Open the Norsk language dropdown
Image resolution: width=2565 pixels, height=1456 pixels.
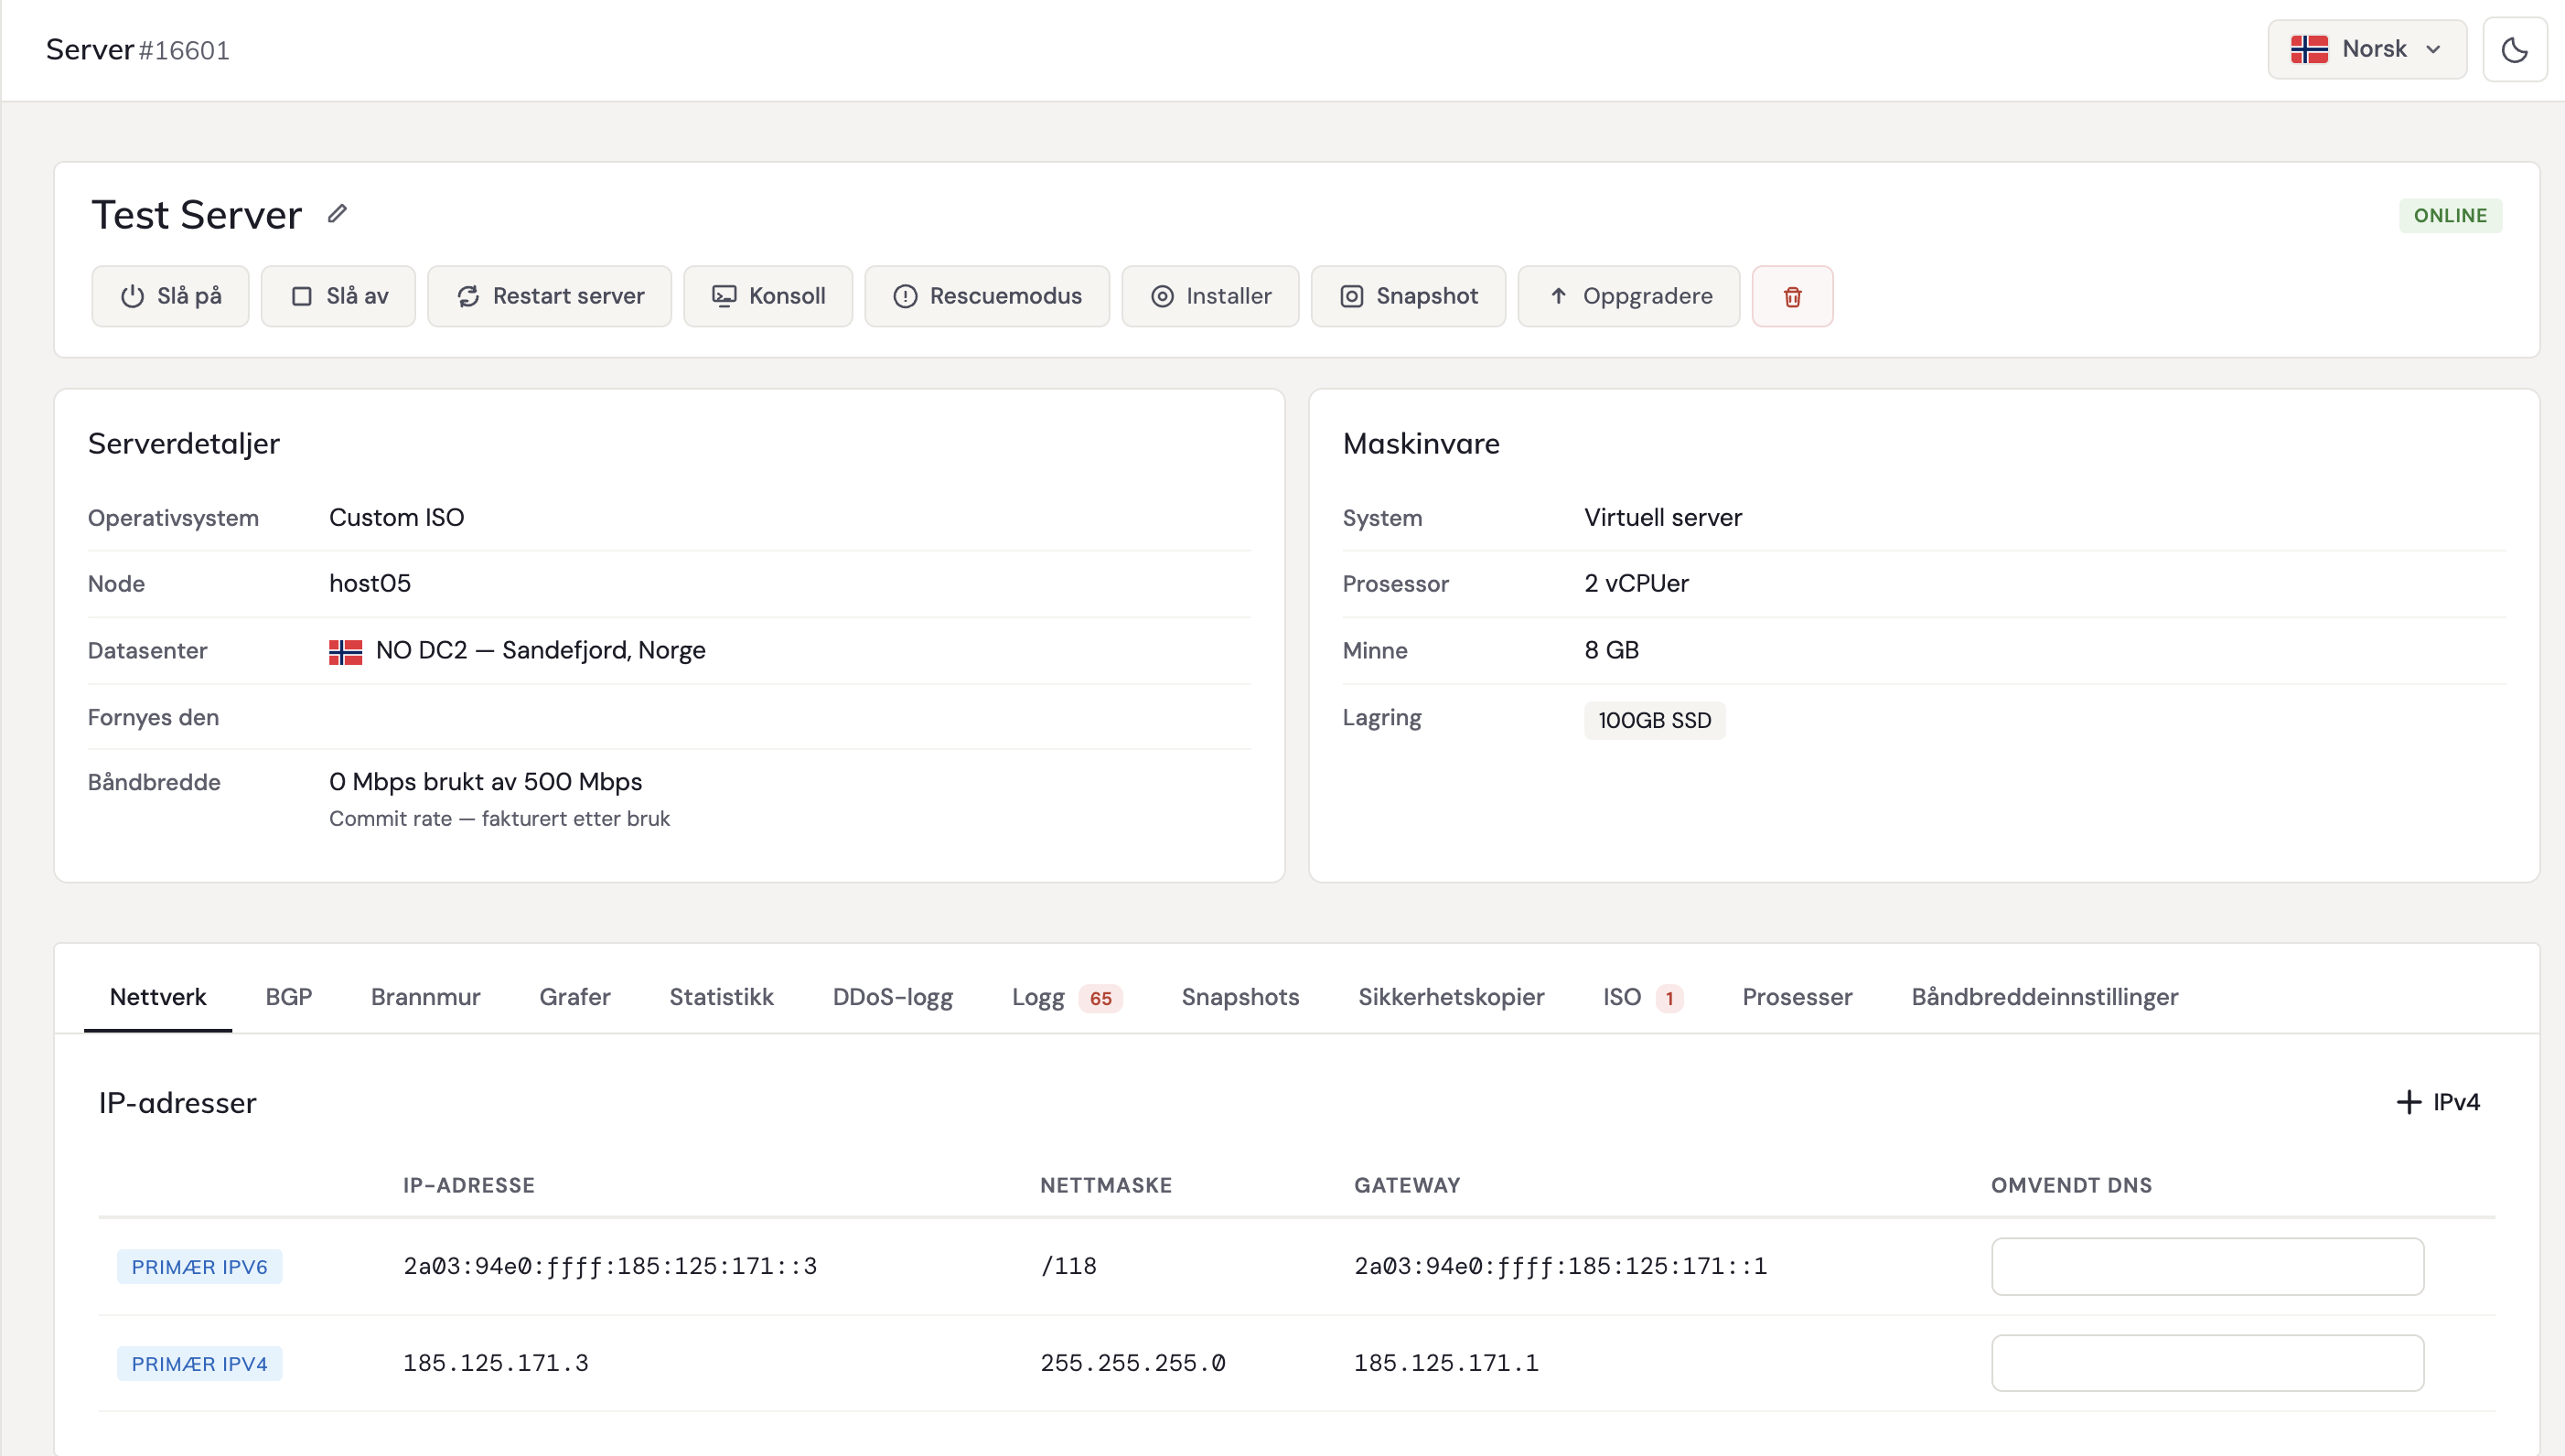coord(2366,49)
